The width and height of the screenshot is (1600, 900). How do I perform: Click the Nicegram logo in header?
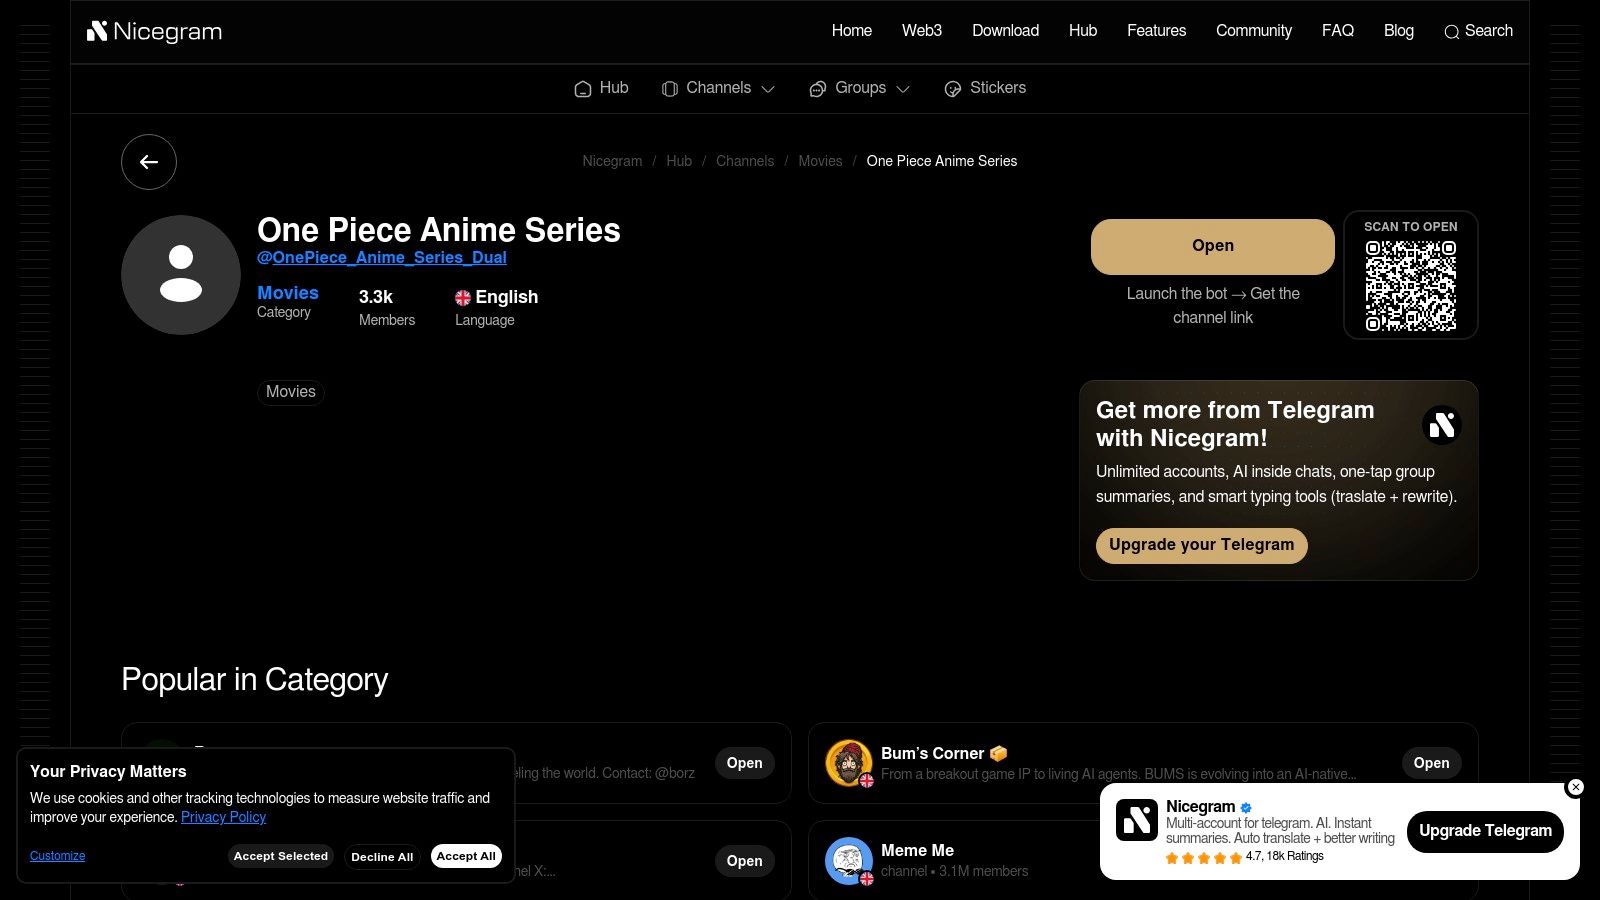(154, 31)
